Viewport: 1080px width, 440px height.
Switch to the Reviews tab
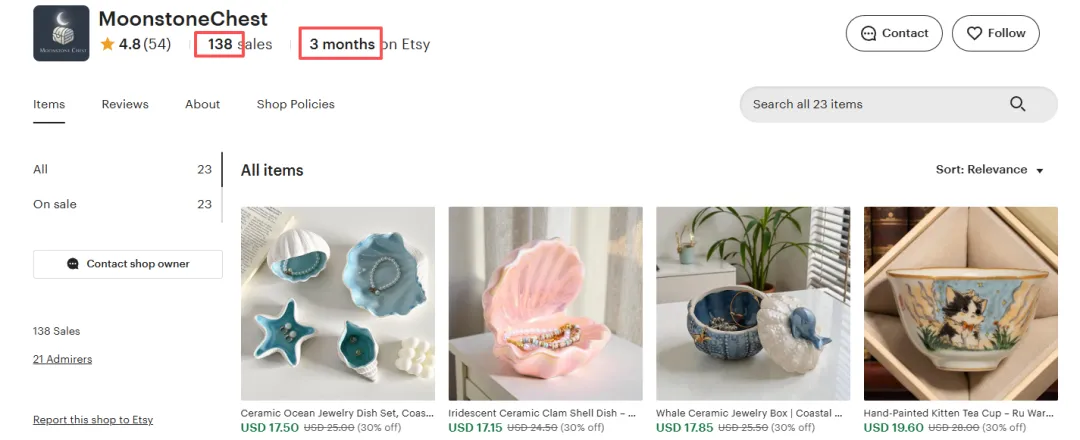[x=125, y=104]
